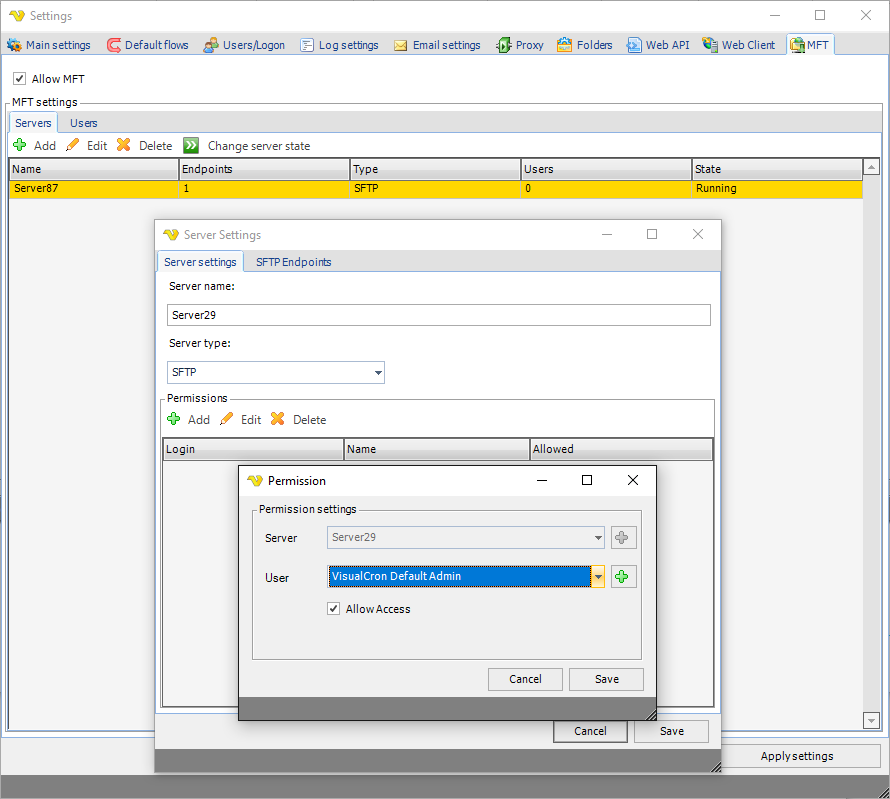Click Delete icon in Permissions toolbar

pos(278,420)
